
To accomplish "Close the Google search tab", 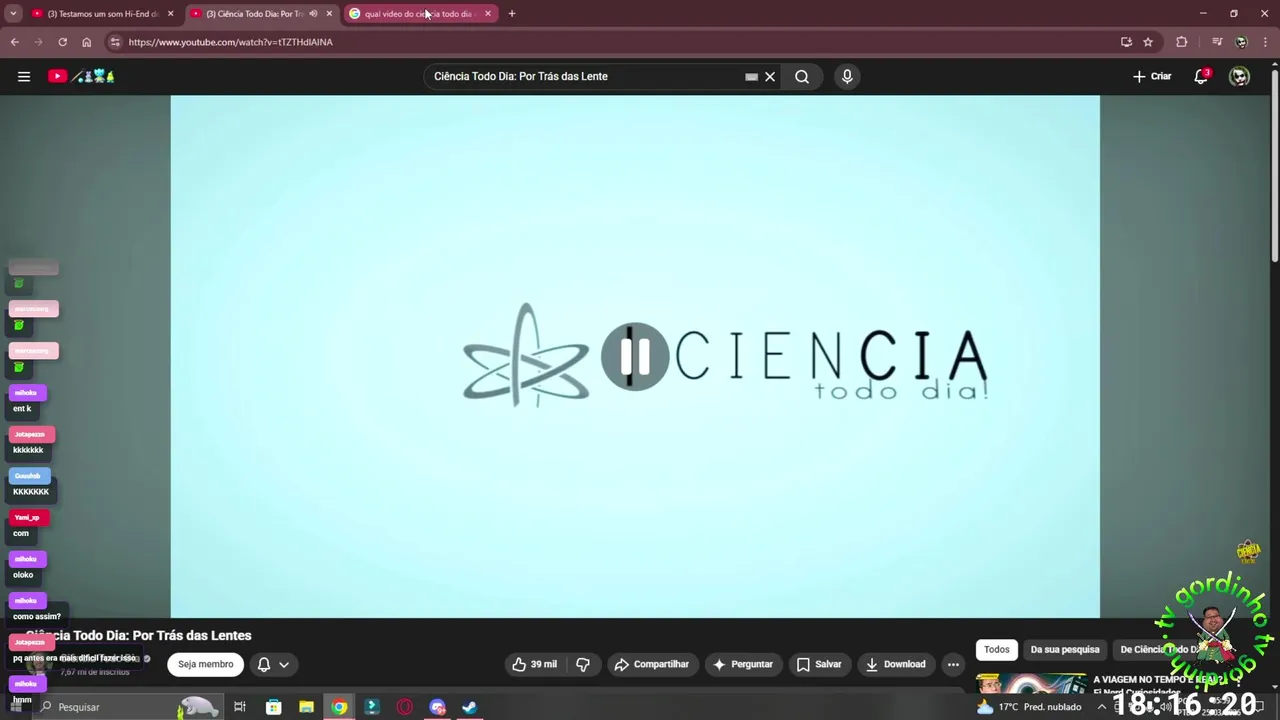I will click(488, 14).
